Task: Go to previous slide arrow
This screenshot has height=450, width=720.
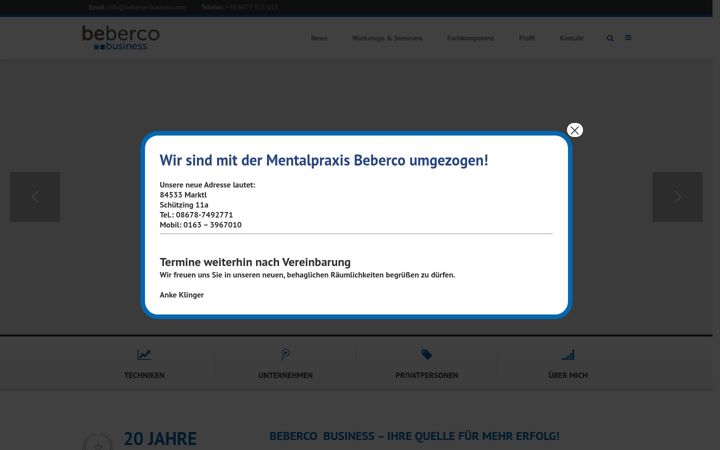Action: pyautogui.click(x=35, y=197)
